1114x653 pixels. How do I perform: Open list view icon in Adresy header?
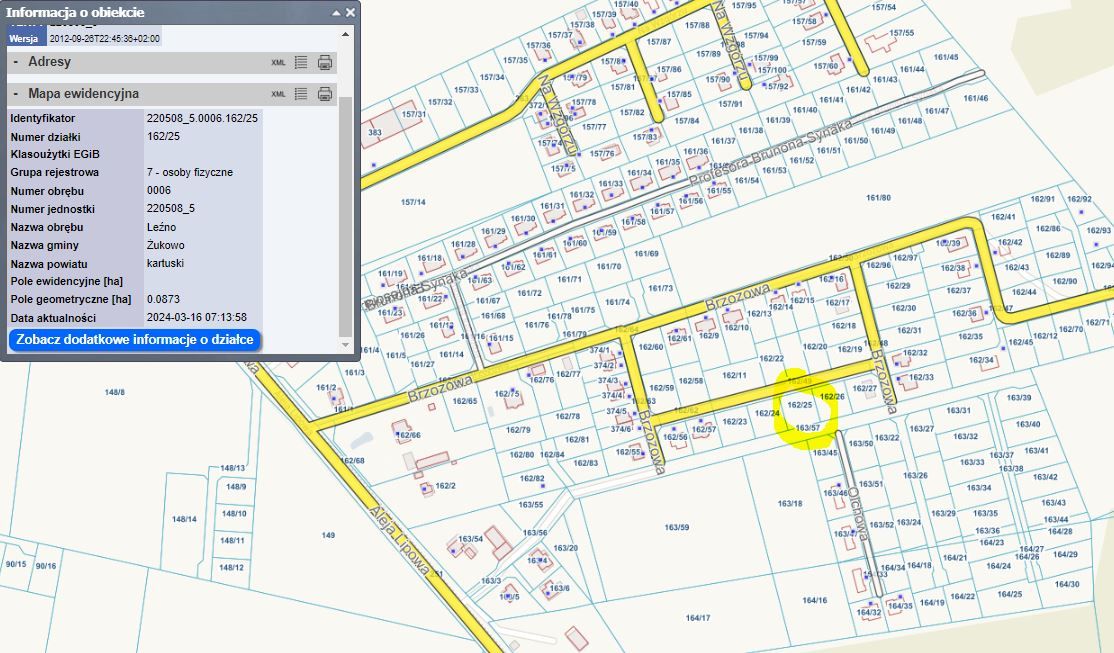301,63
